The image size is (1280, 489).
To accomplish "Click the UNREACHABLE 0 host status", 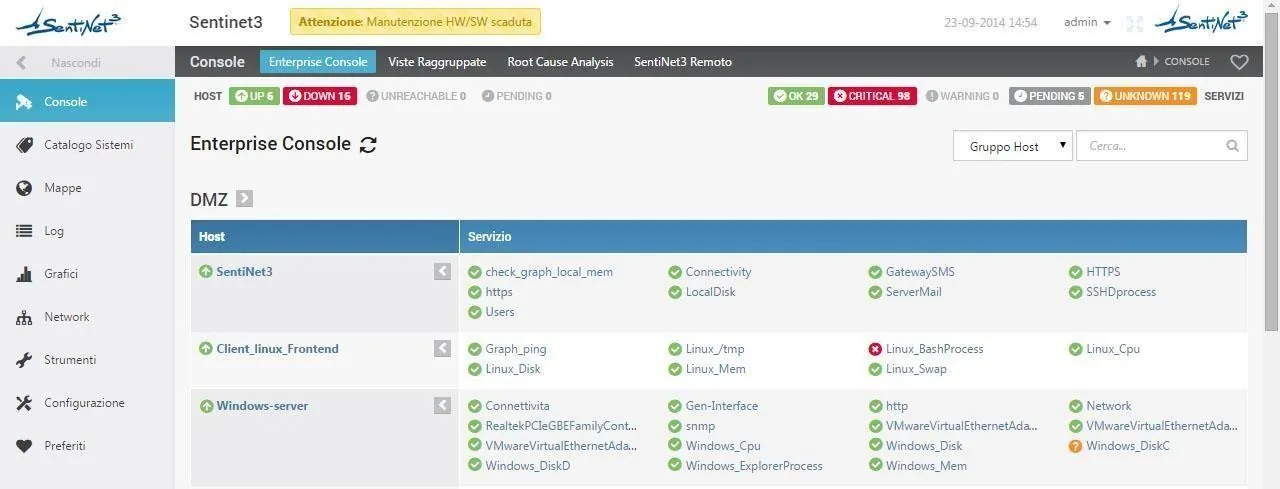I will click(416, 96).
